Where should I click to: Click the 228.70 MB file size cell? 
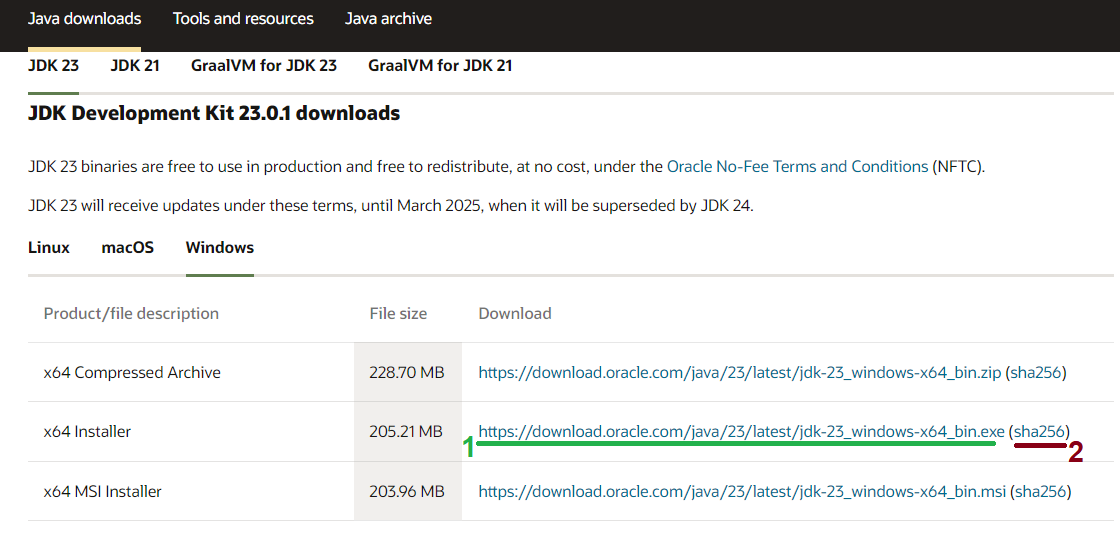coord(407,372)
